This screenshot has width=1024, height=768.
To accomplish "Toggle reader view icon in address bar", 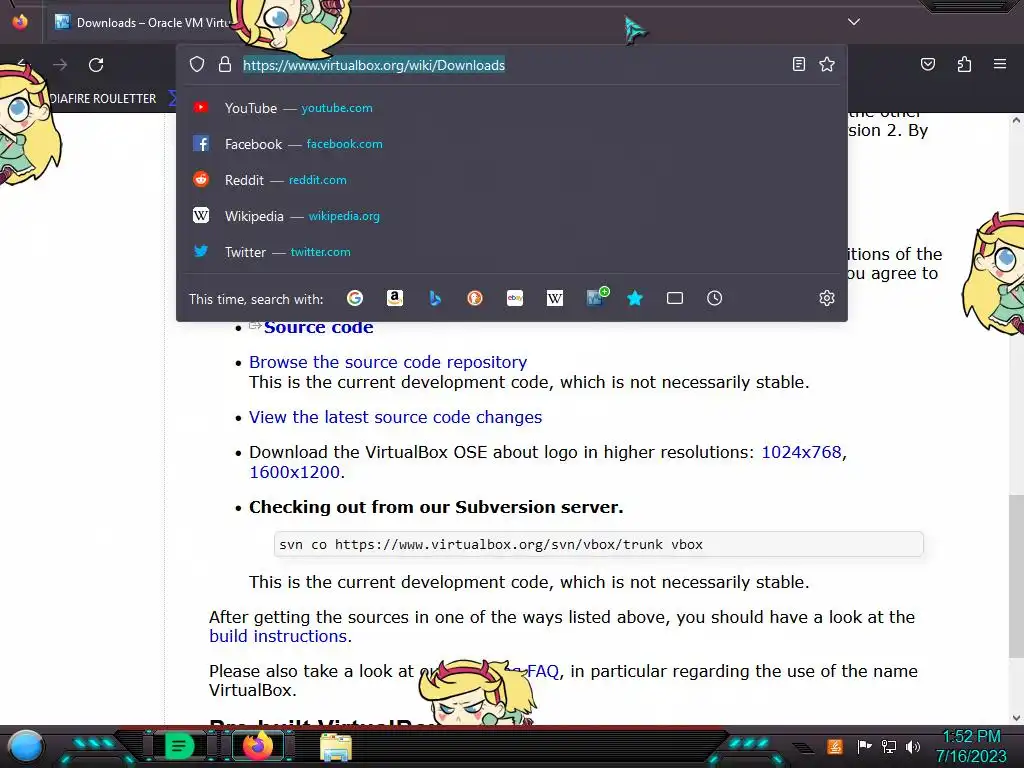I will tap(799, 64).
